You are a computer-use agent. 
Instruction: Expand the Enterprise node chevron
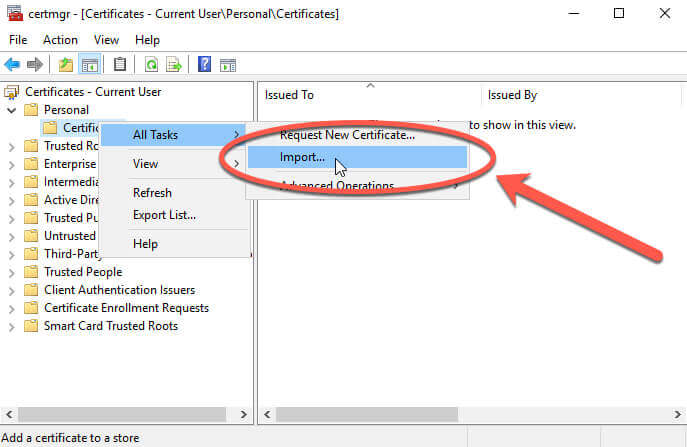11,165
